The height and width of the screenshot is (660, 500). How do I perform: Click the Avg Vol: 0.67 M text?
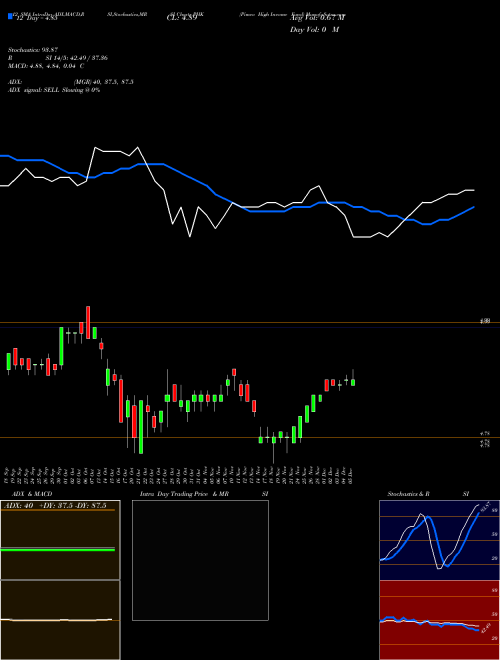click(317, 18)
